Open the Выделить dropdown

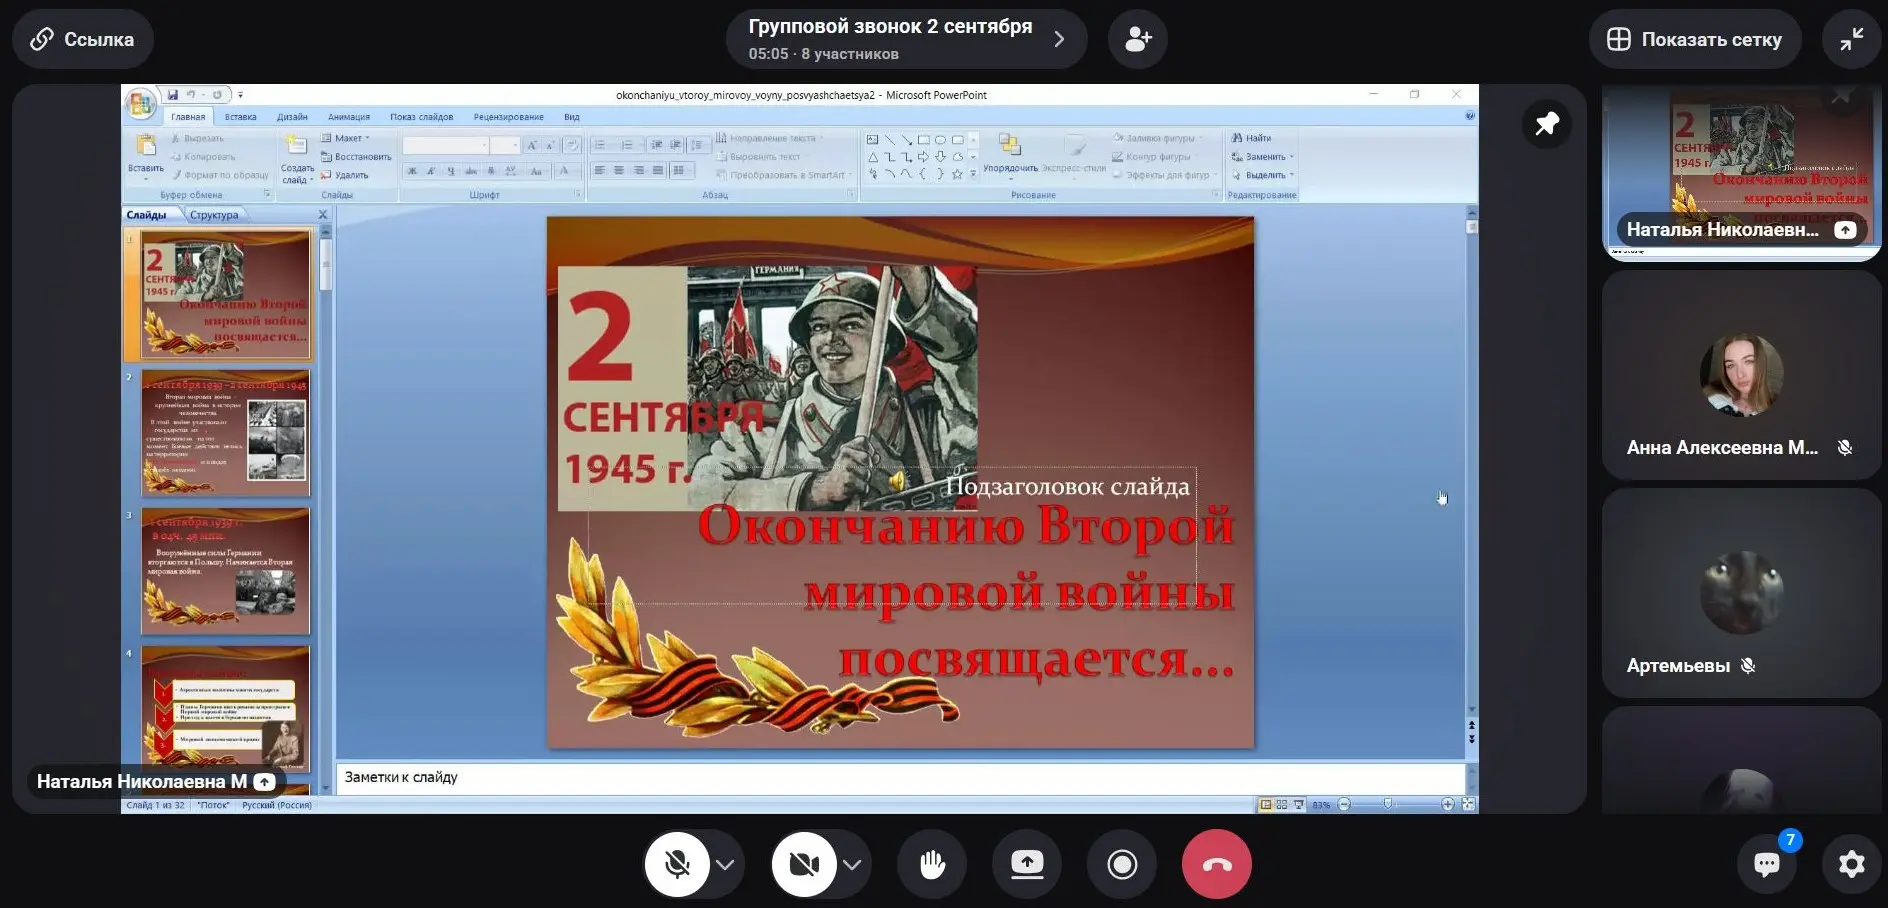[x=1263, y=175]
